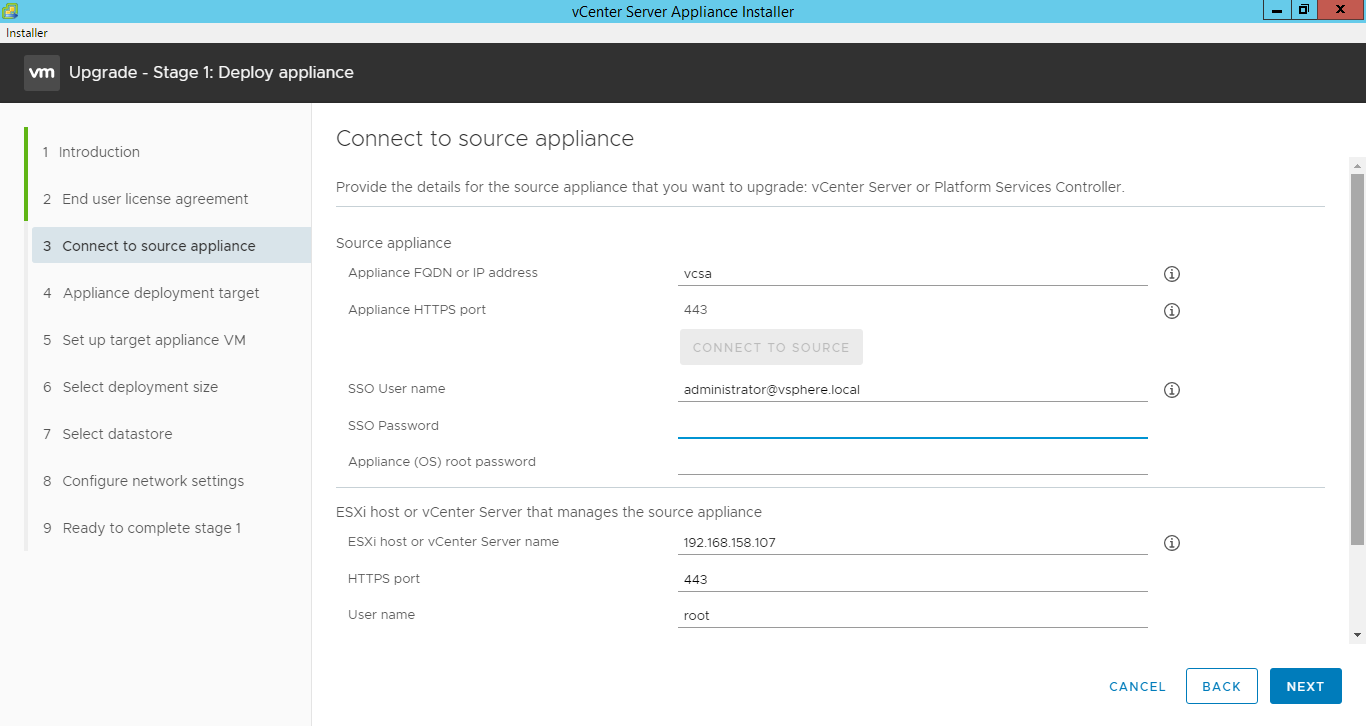
Task: Click the info icon next to SSO User name
Action: point(1171,389)
